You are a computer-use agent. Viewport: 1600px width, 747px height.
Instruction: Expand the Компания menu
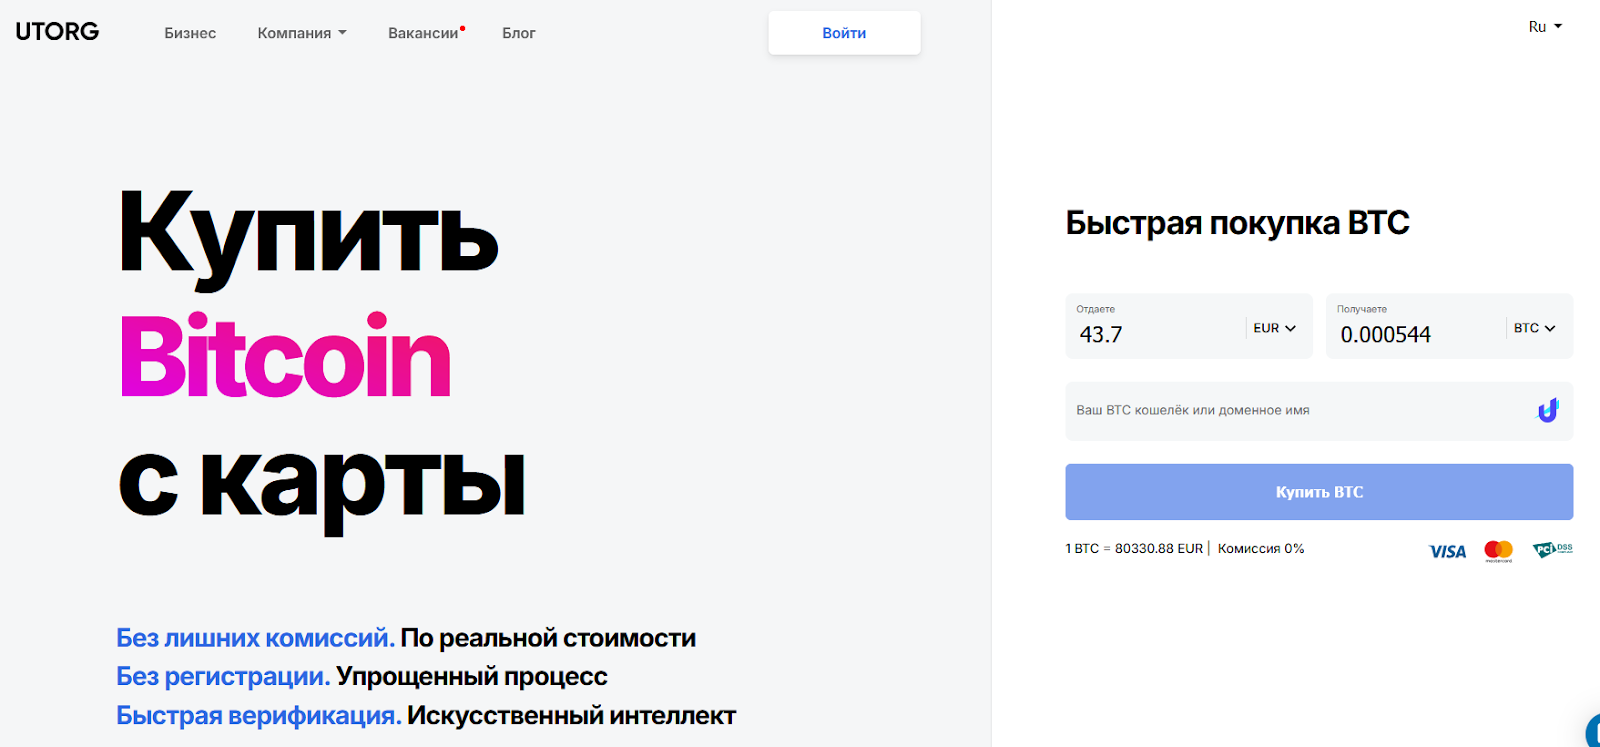(301, 33)
